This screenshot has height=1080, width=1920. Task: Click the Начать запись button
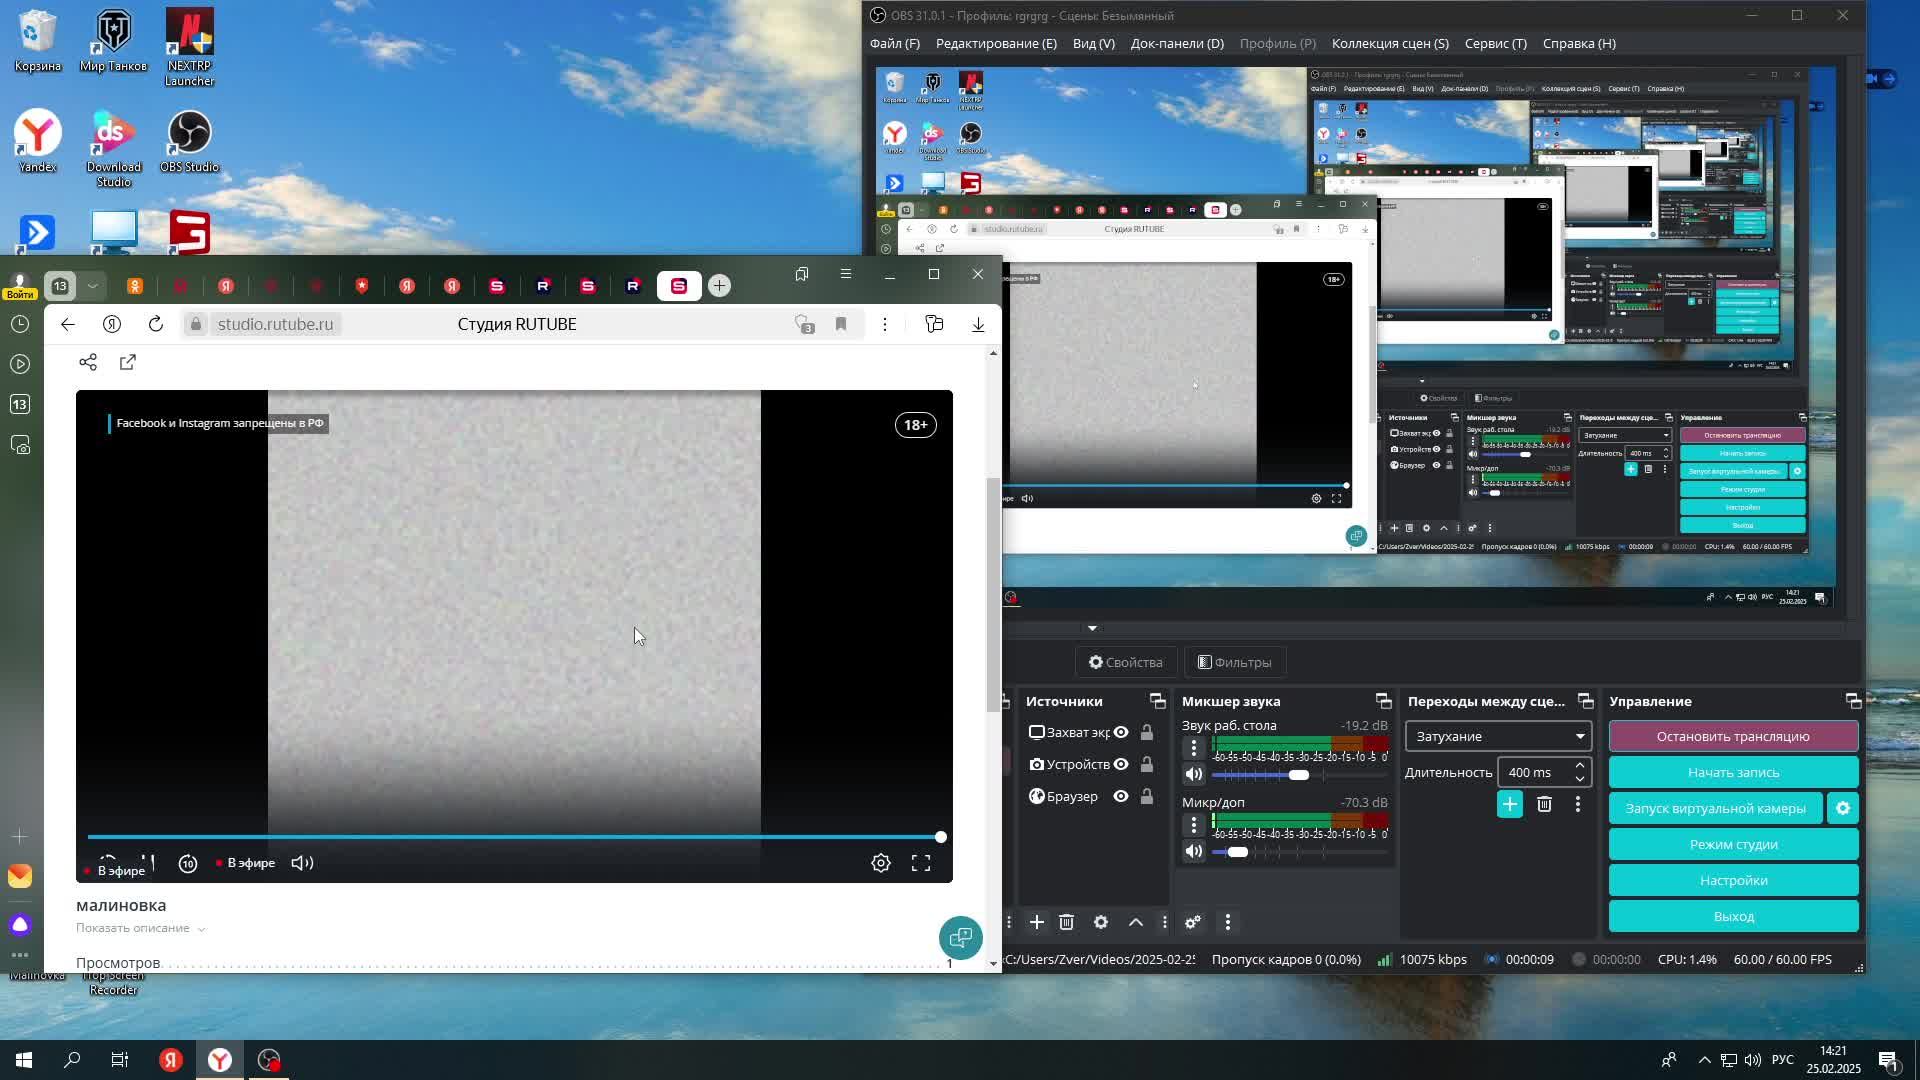pos(1732,772)
